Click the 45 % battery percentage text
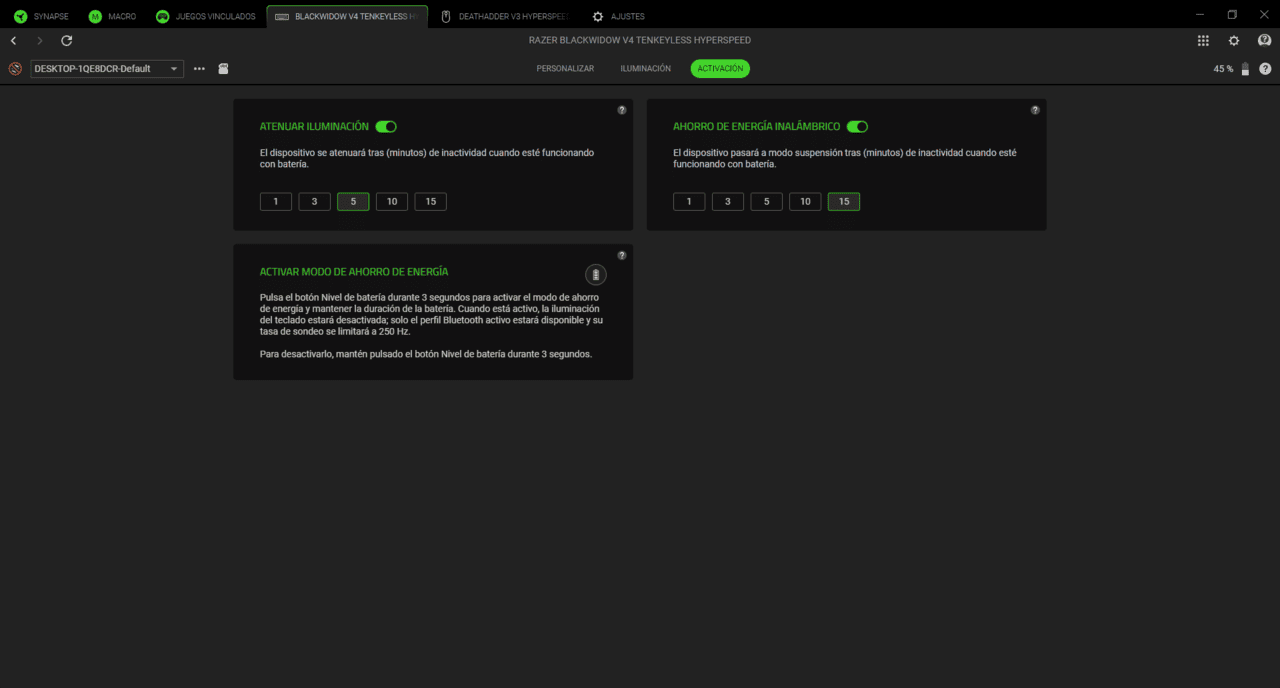This screenshot has width=1280, height=688. [1223, 69]
